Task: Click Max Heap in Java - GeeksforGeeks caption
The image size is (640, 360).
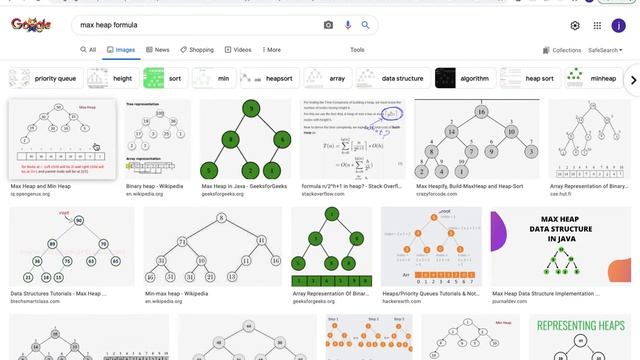Action: point(244,186)
